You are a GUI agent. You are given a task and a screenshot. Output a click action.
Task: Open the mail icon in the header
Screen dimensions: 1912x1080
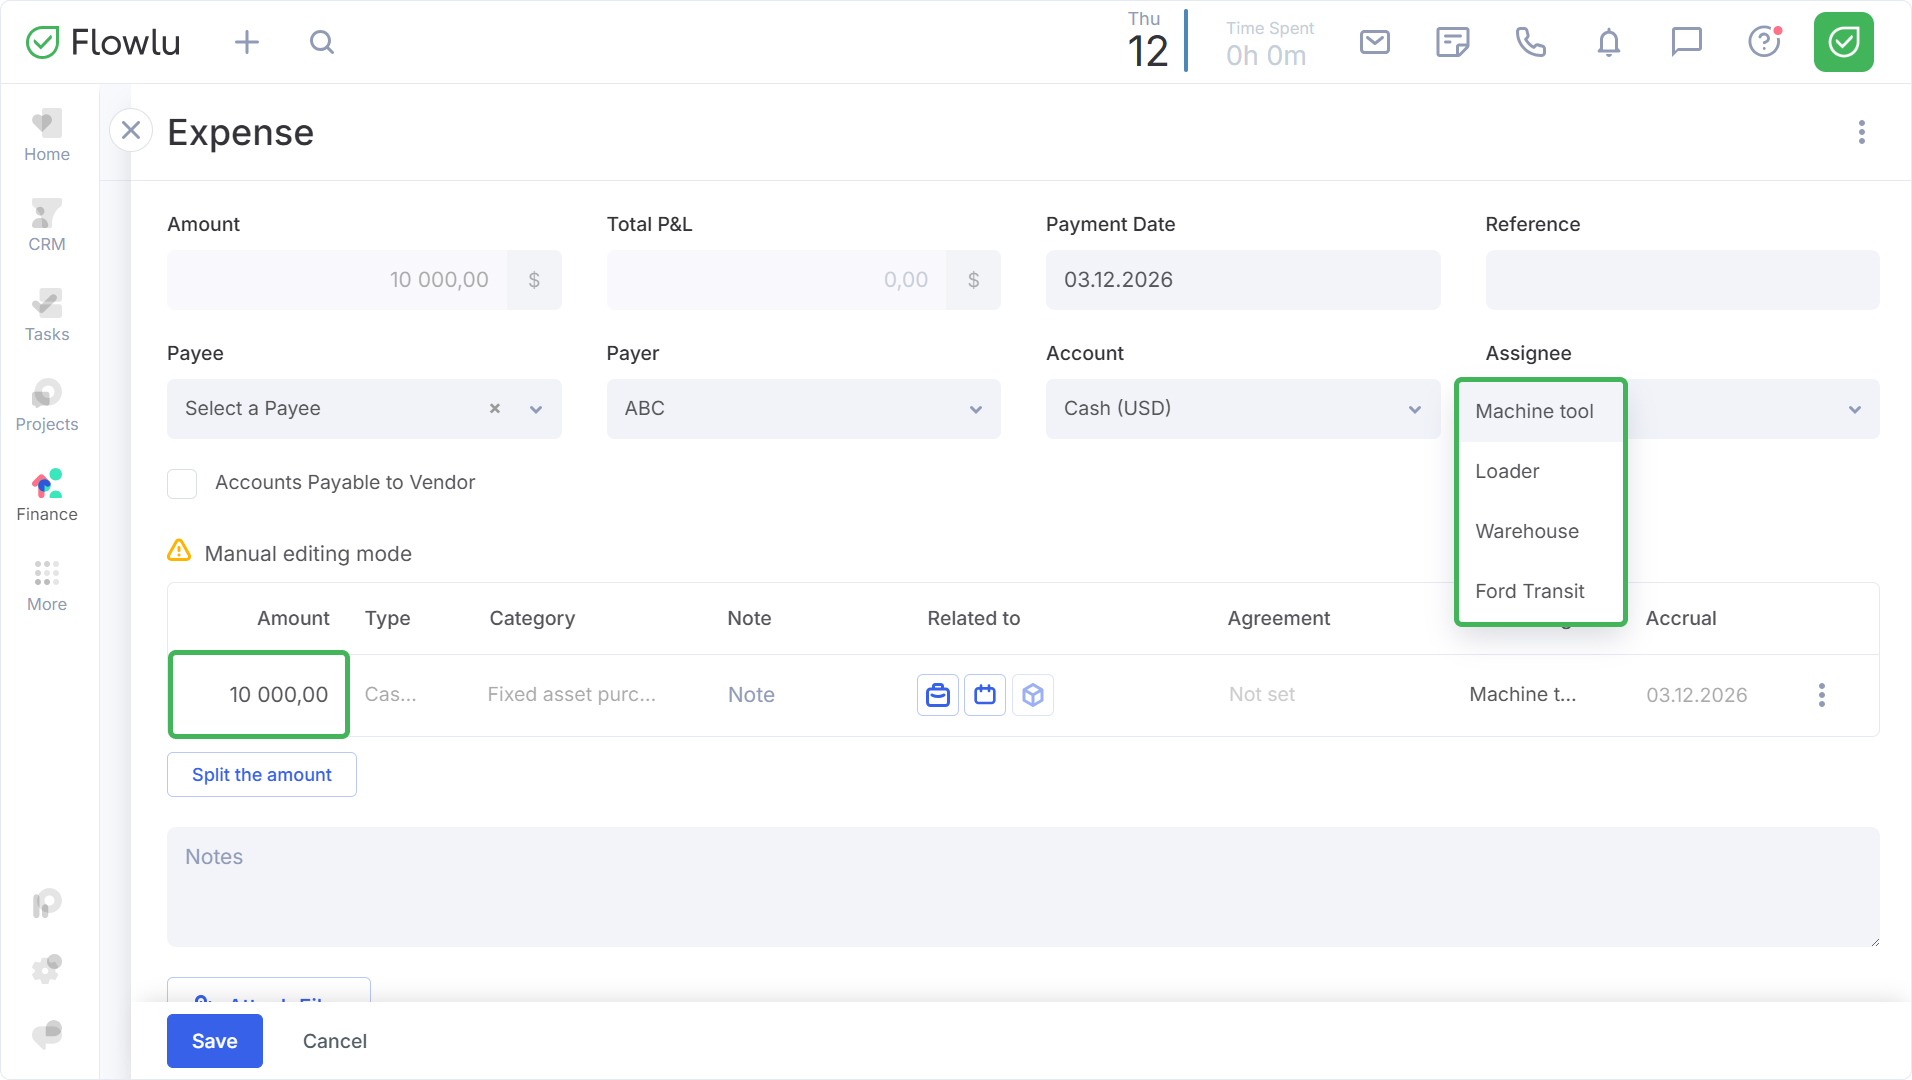pyautogui.click(x=1374, y=42)
